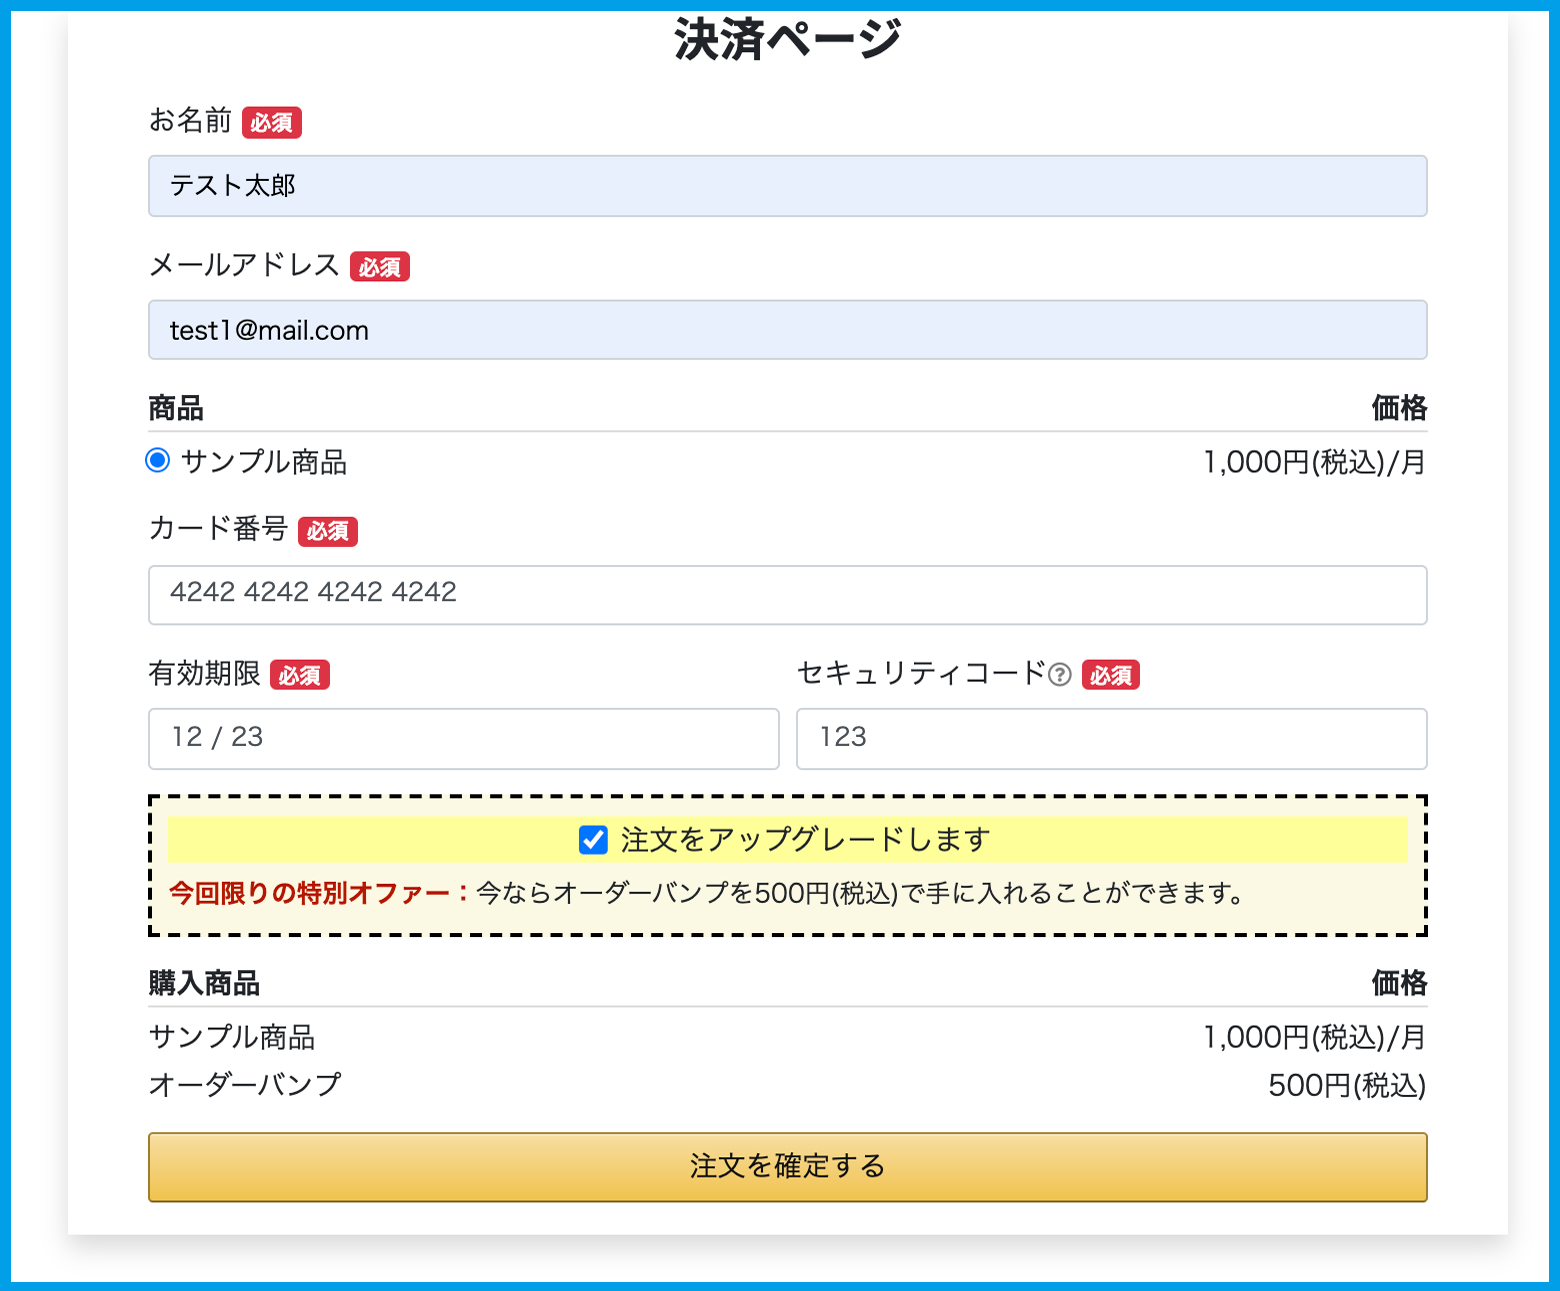Click the カード番号 card number field

point(787,594)
